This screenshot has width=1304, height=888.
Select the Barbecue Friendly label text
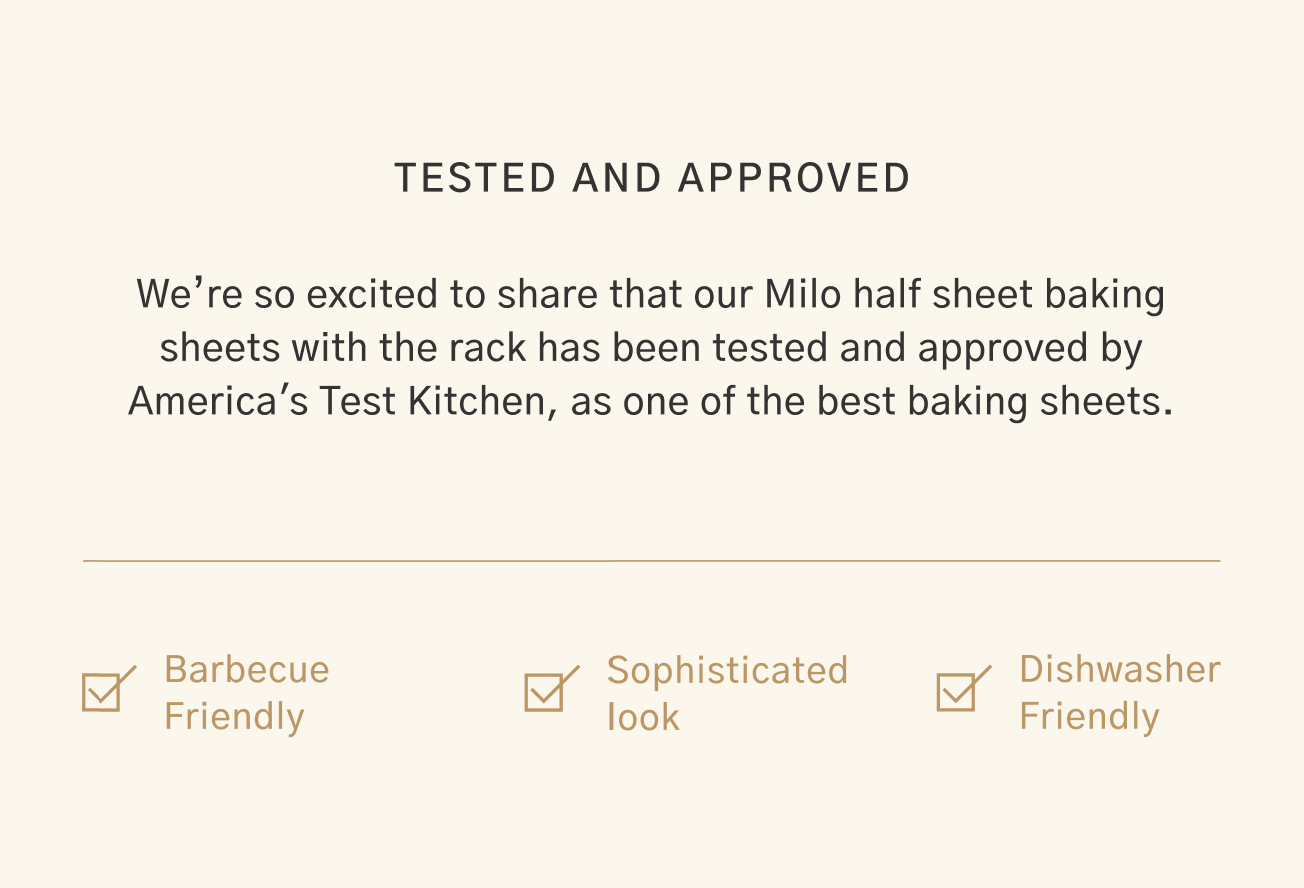(247, 693)
